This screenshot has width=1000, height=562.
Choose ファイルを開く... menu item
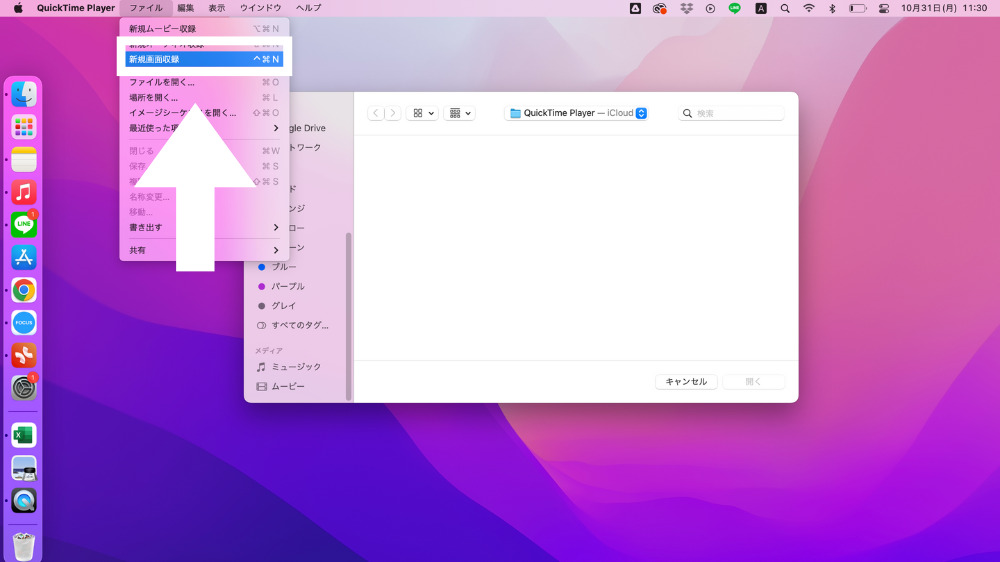coord(204,82)
